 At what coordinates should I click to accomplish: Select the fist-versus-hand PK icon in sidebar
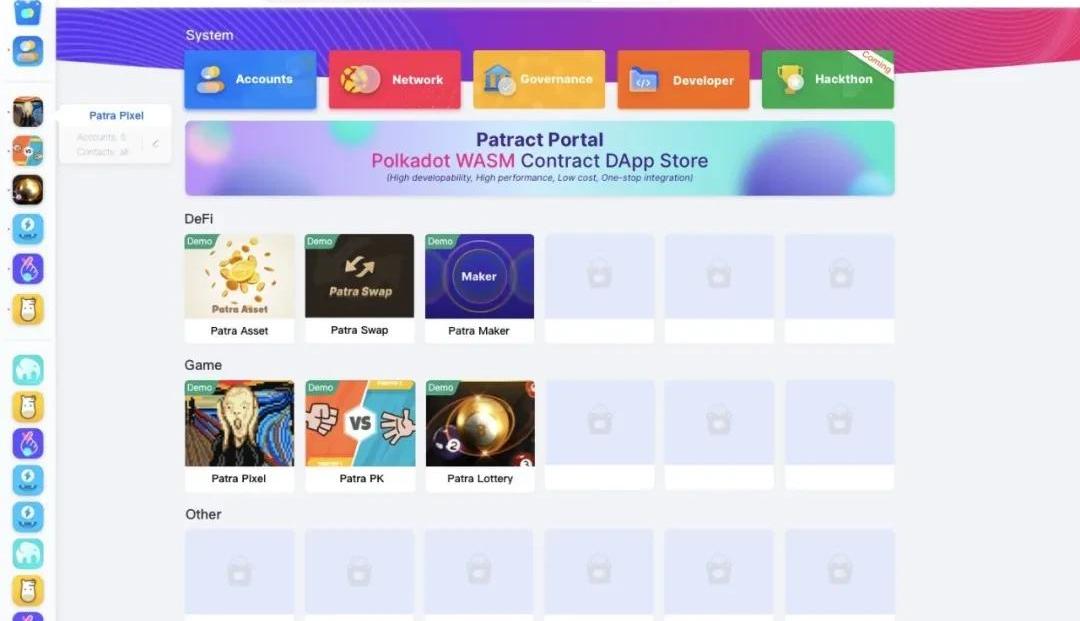click(x=28, y=151)
